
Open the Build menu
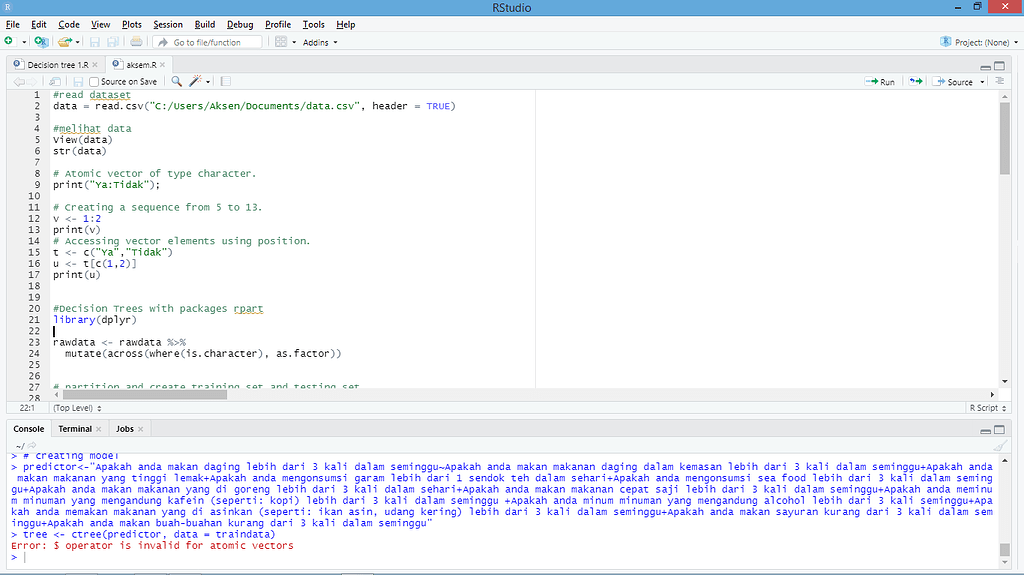204,24
